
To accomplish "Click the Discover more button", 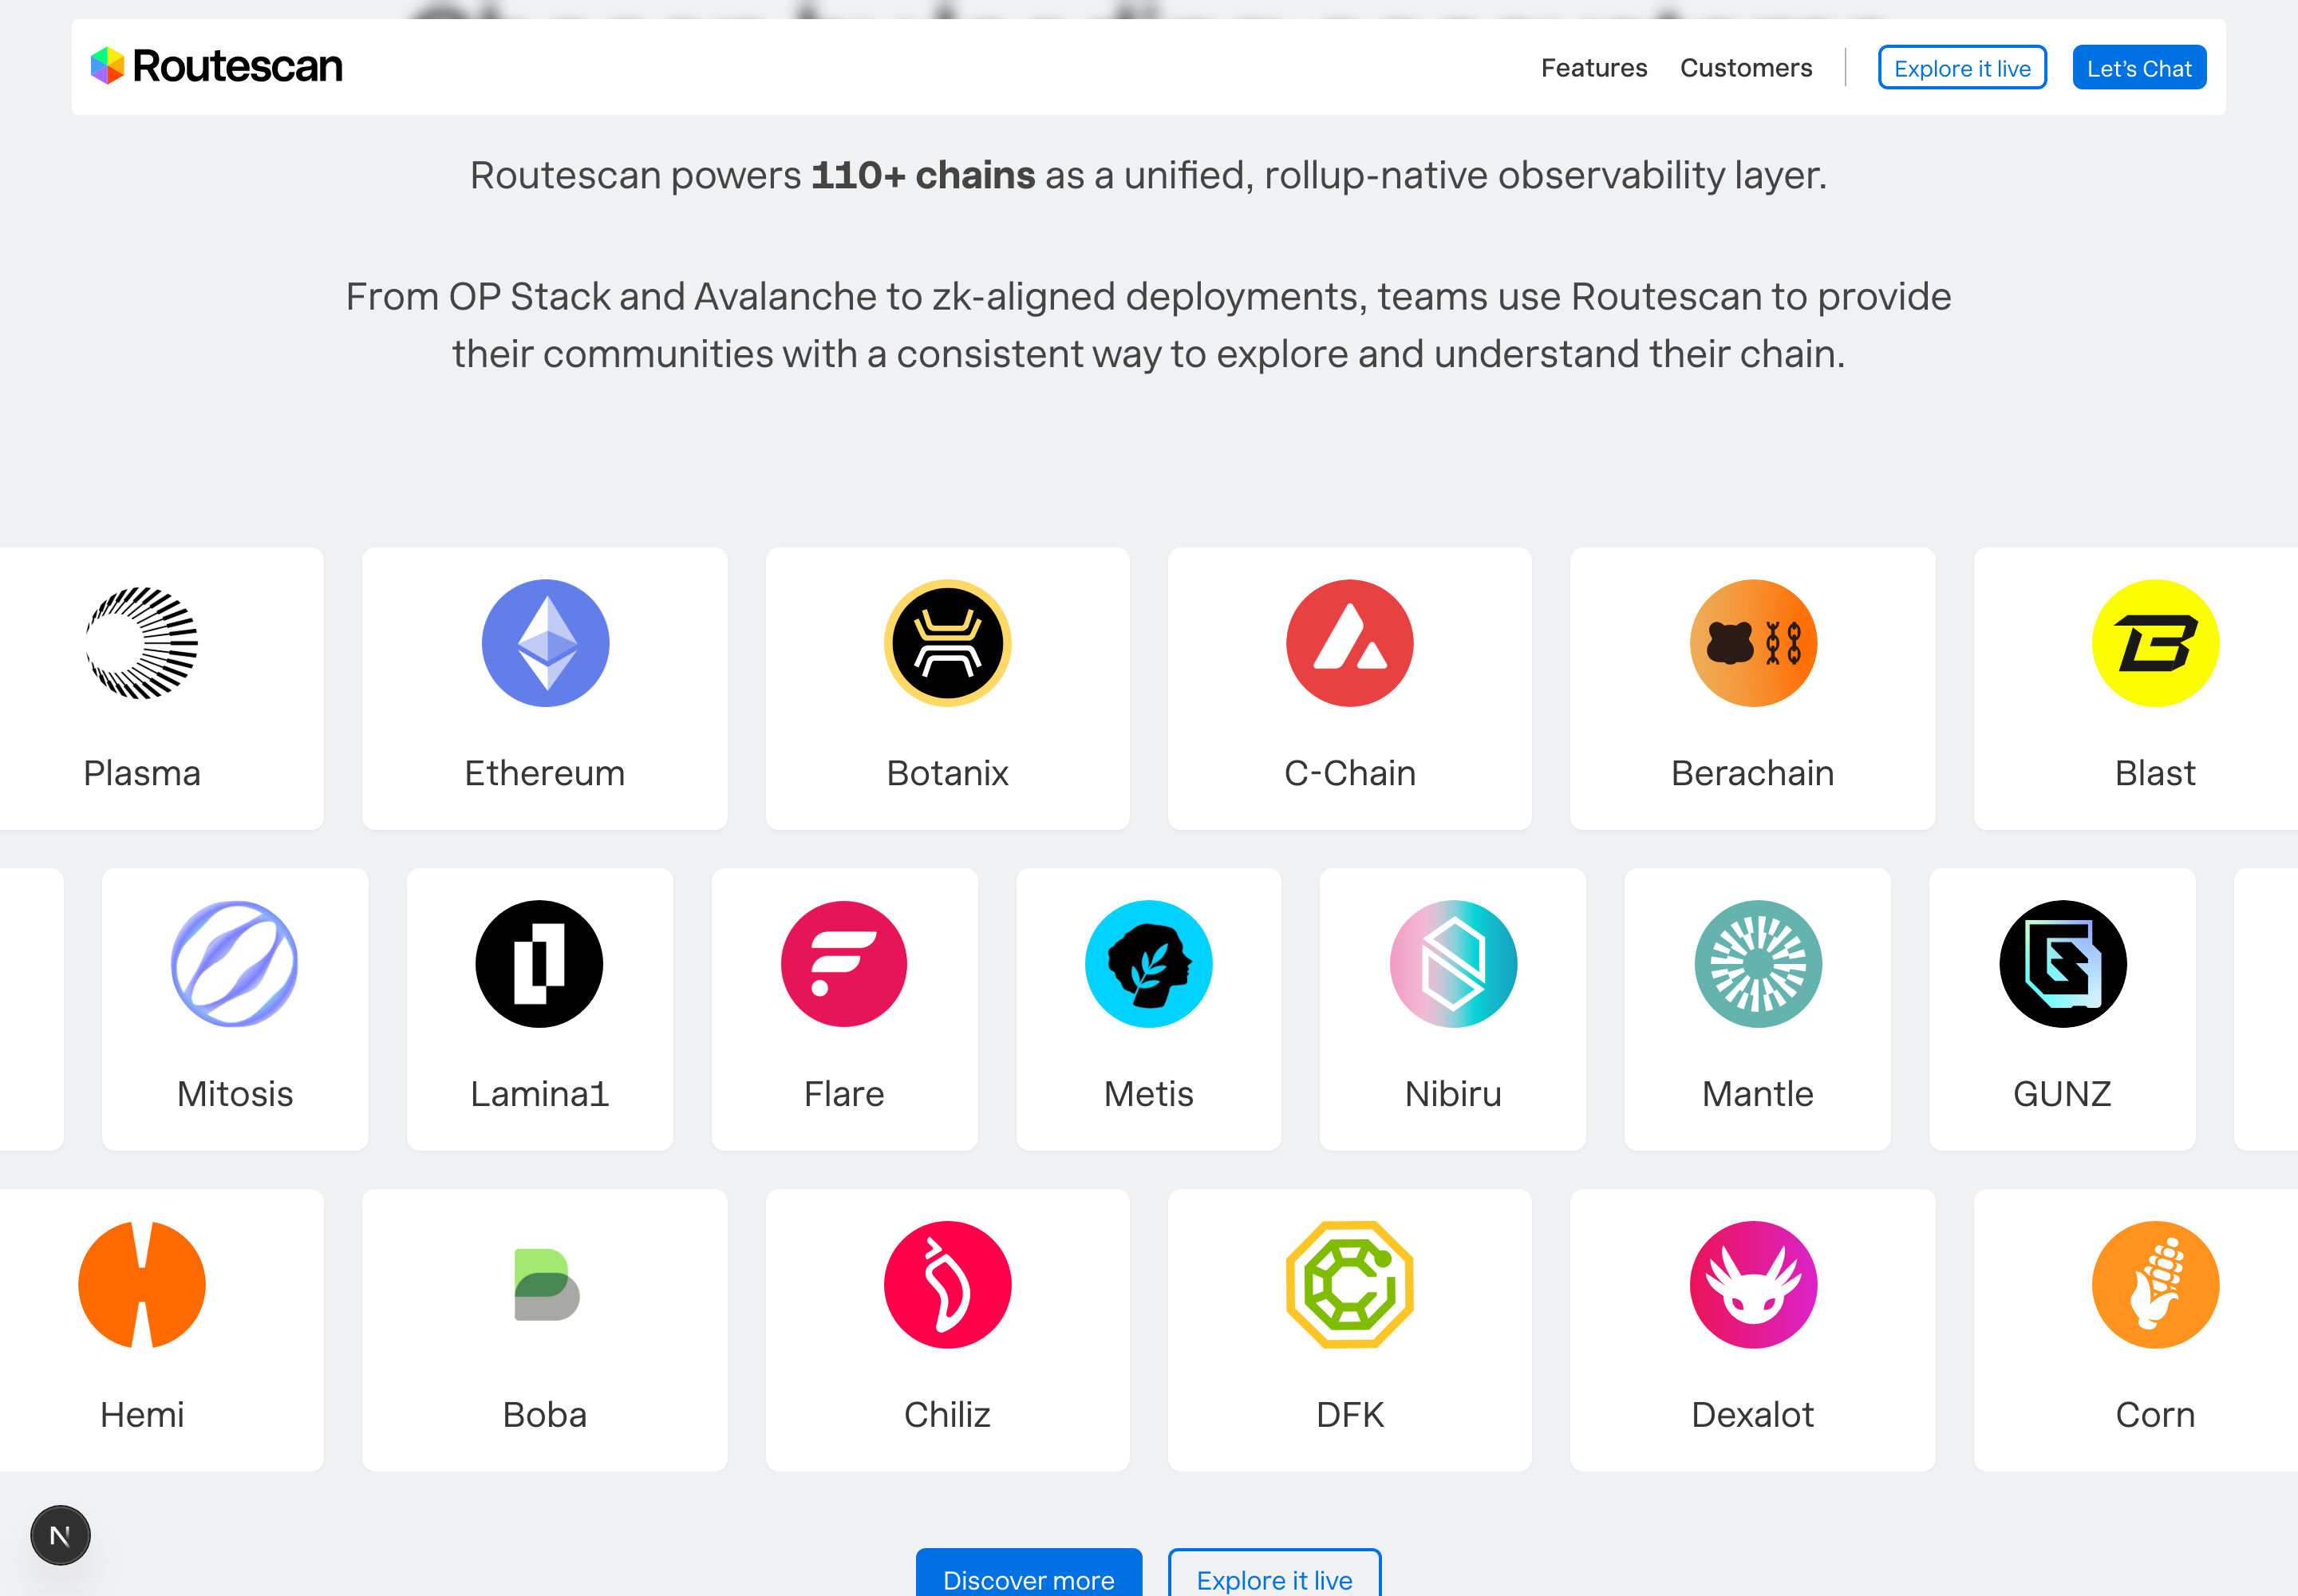I will (x=1029, y=1574).
